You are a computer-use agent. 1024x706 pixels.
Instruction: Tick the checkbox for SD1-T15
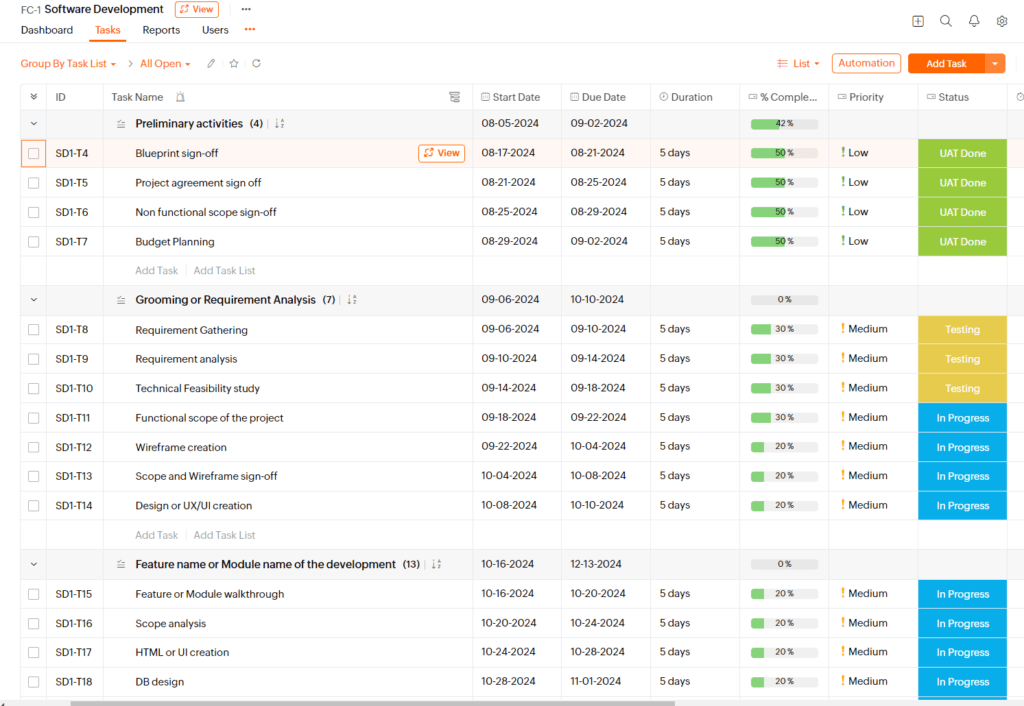34,594
